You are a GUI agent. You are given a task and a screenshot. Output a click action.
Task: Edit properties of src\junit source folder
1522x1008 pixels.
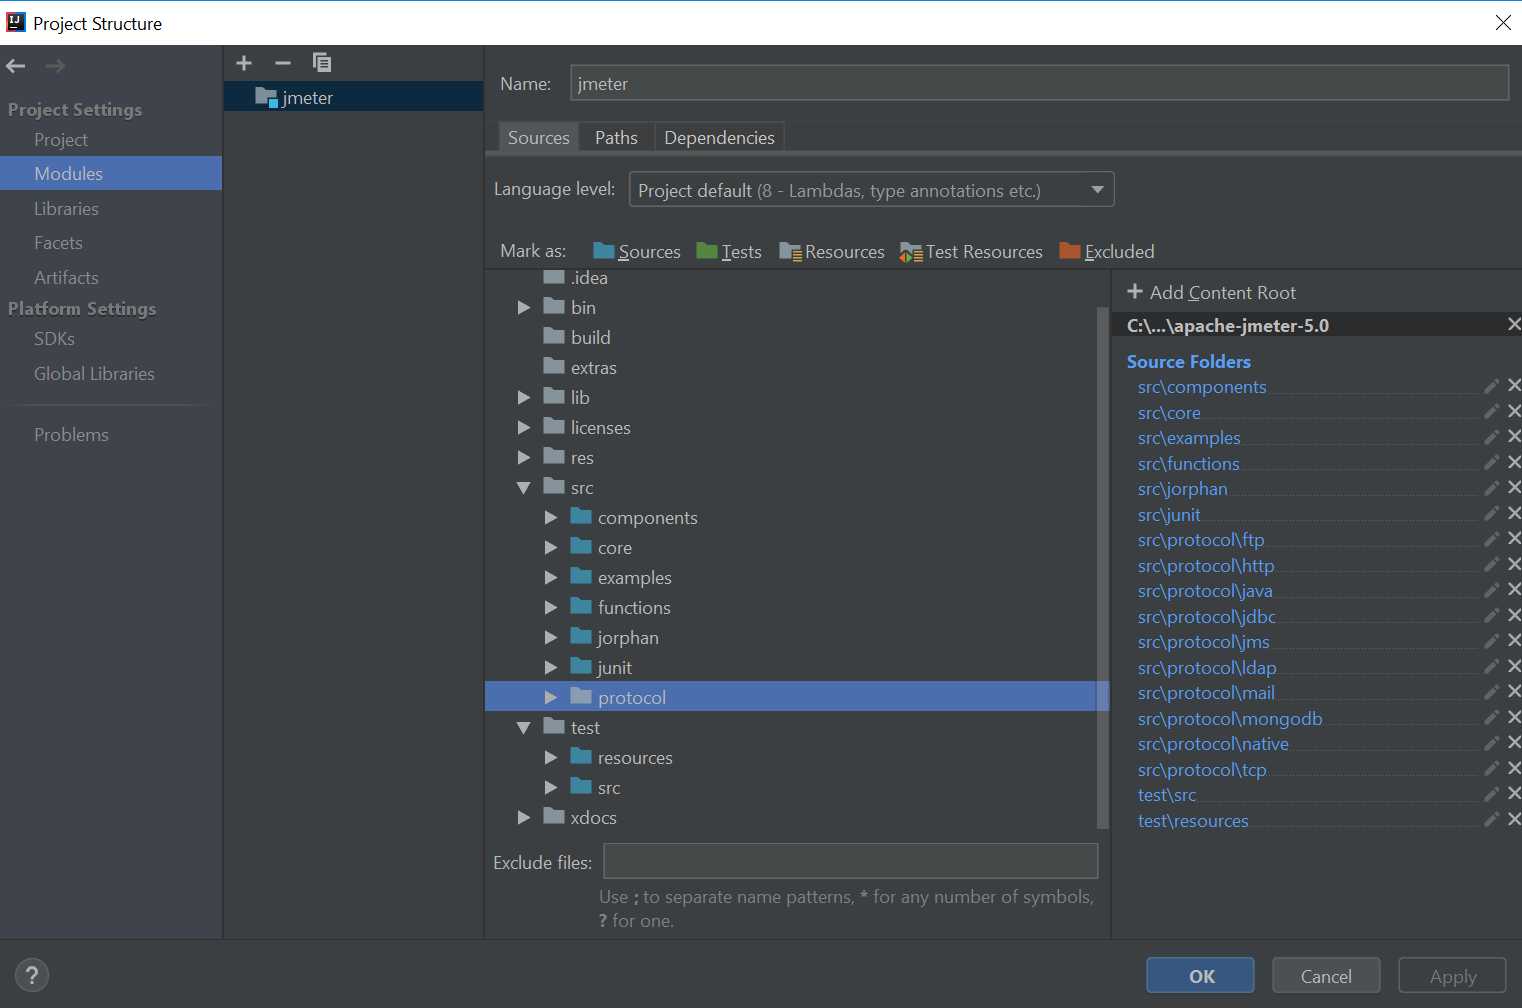[1491, 514]
